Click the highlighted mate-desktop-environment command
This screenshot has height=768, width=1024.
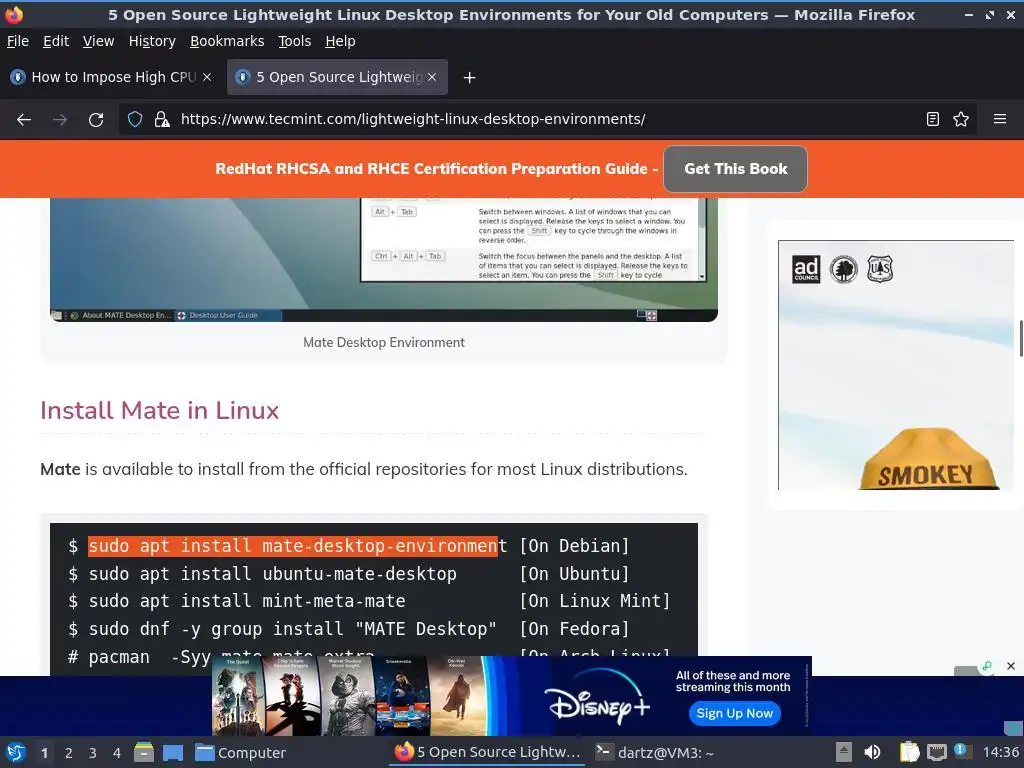293,546
